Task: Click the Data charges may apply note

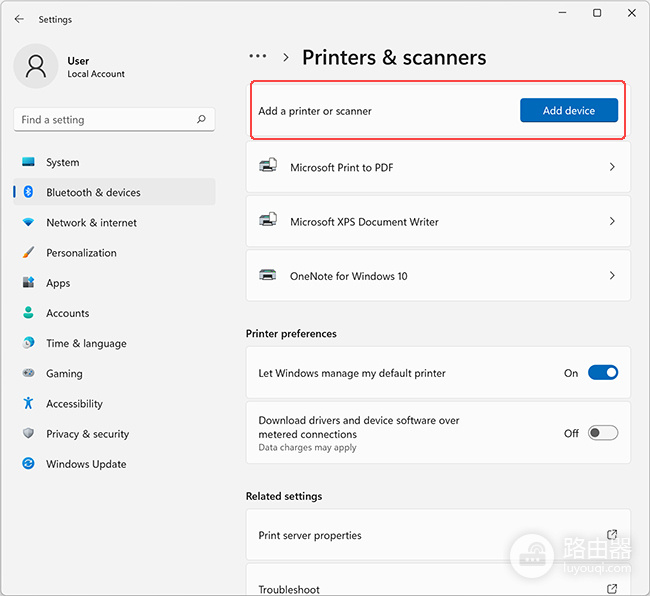Action: click(x=307, y=448)
